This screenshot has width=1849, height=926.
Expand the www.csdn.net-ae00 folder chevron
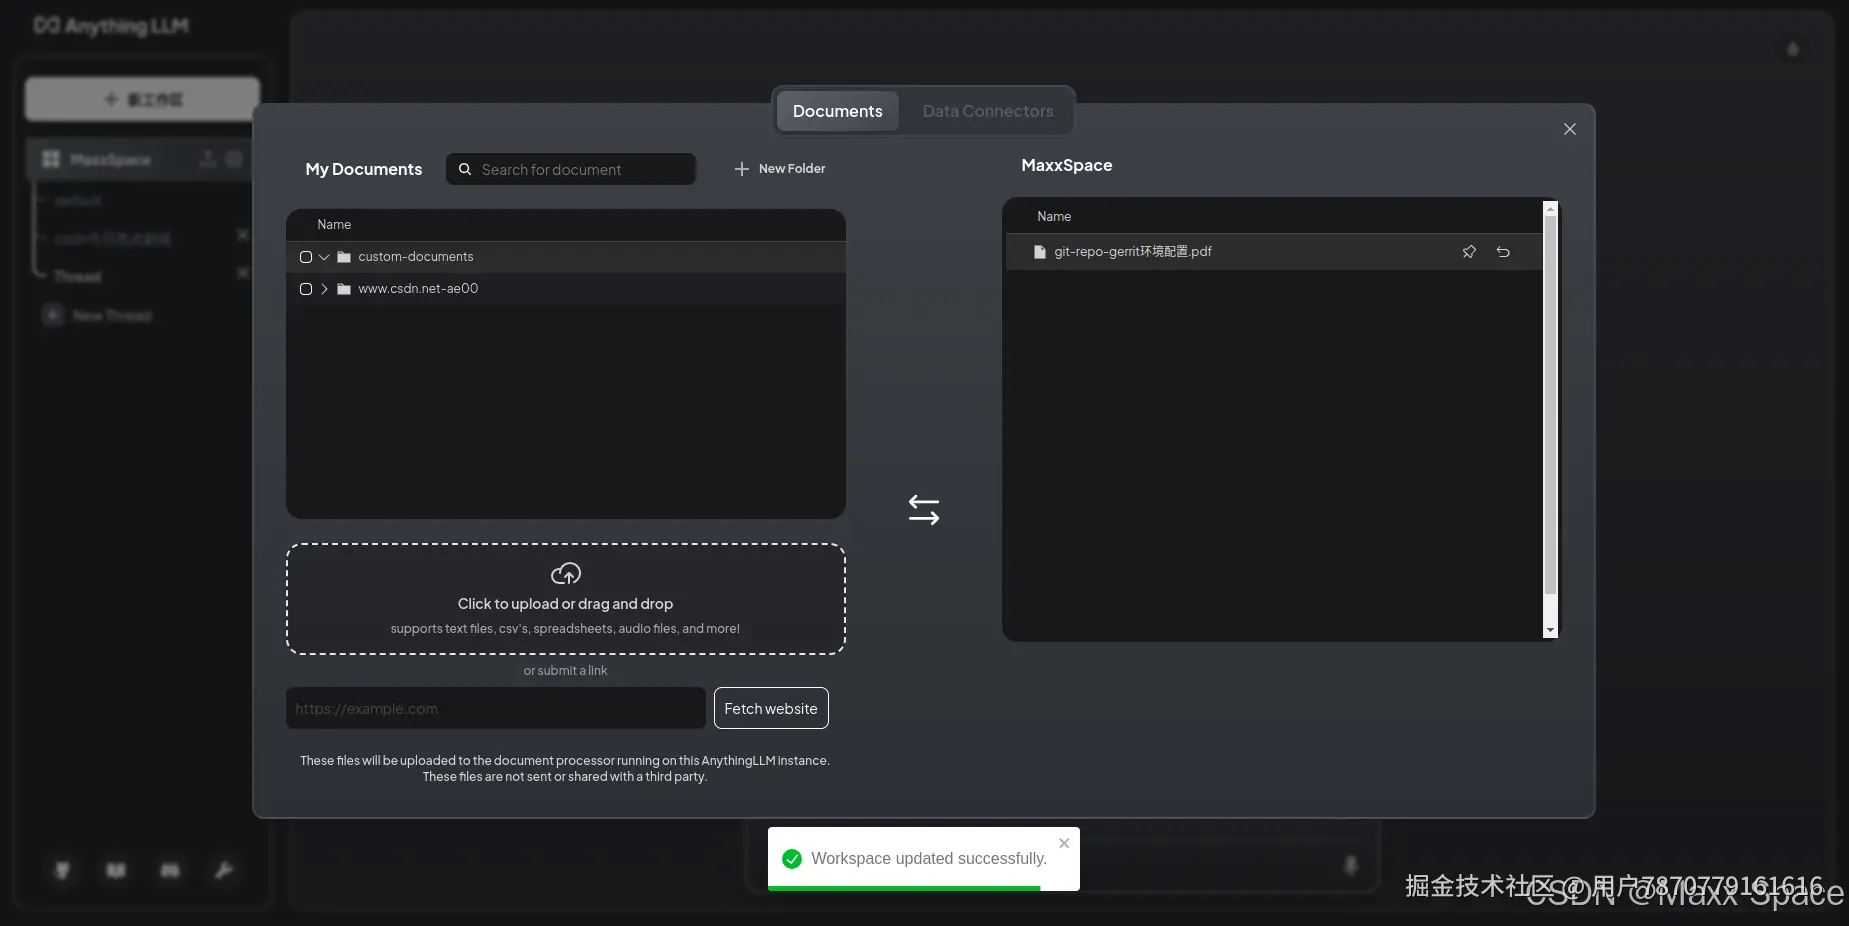(x=324, y=289)
